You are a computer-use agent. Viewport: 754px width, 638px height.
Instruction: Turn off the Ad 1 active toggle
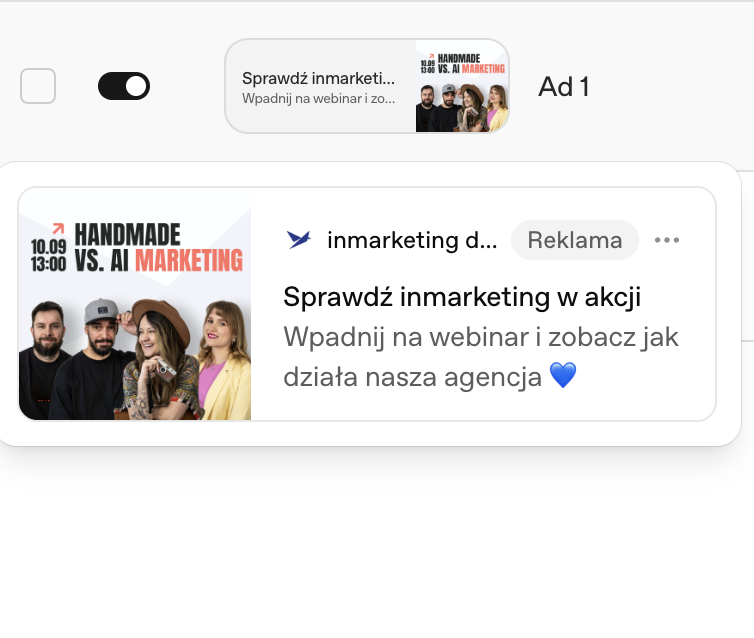pyautogui.click(x=124, y=86)
